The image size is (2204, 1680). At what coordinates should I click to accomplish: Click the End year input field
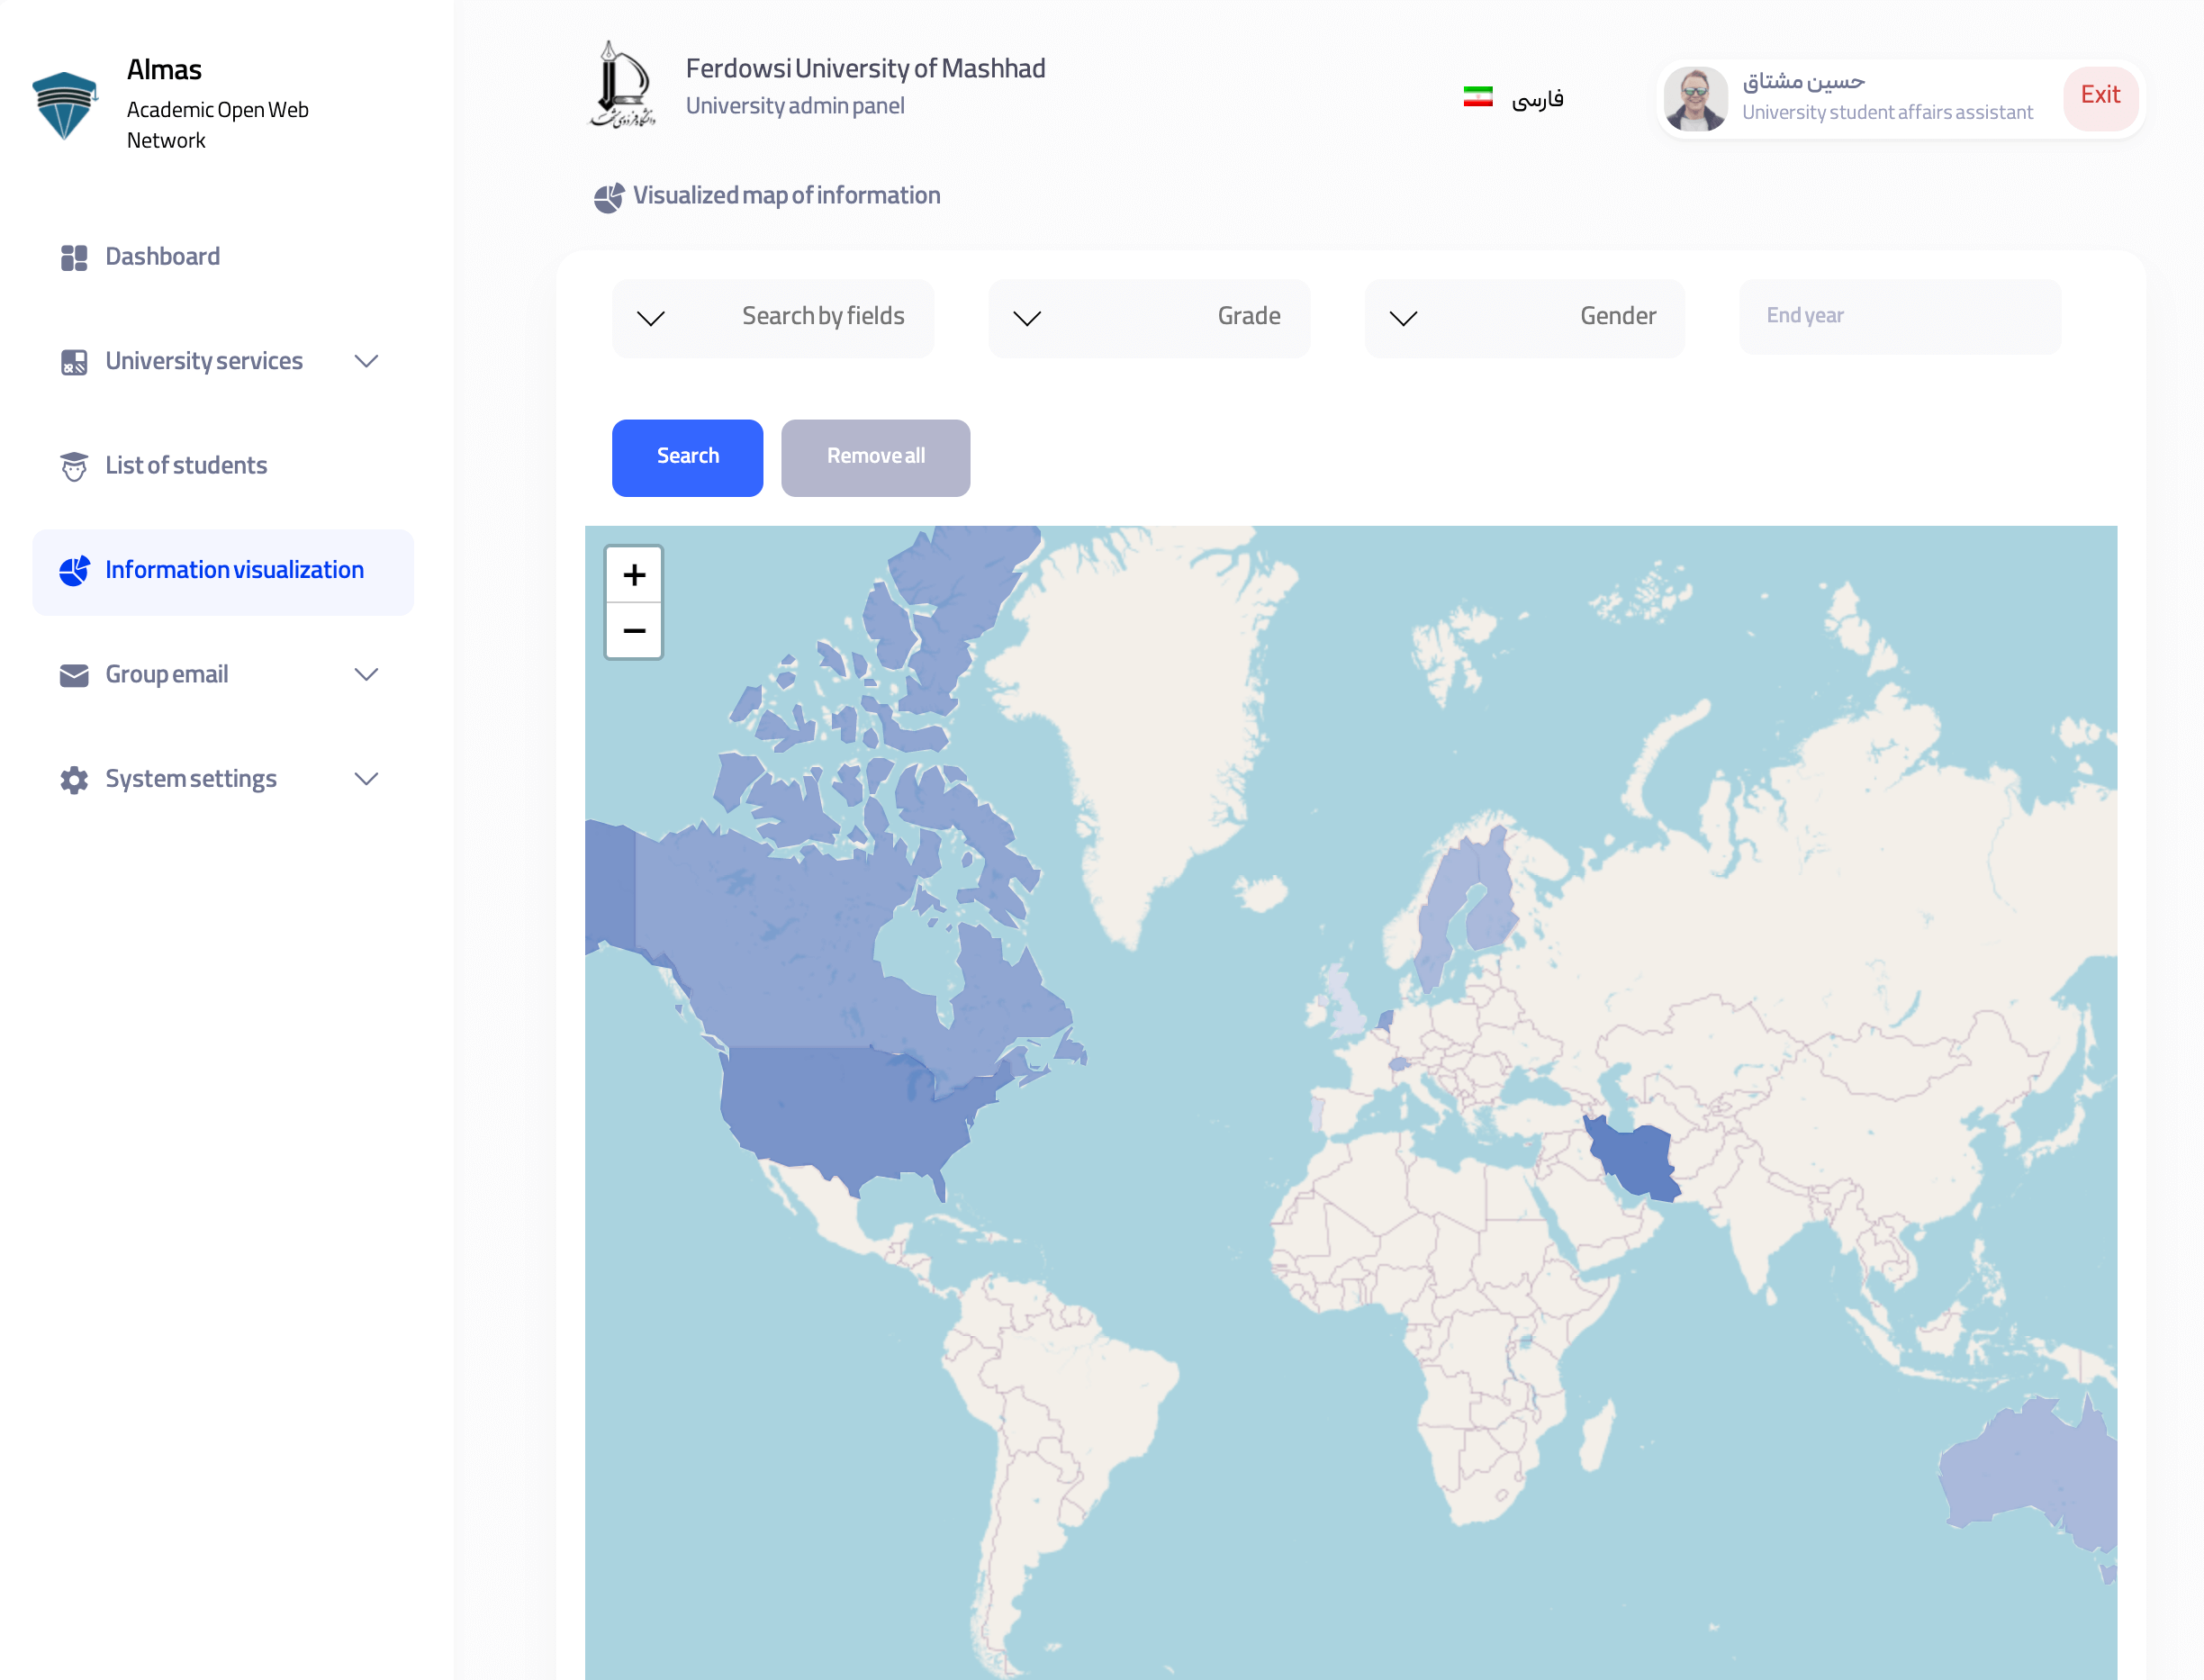click(x=1900, y=317)
